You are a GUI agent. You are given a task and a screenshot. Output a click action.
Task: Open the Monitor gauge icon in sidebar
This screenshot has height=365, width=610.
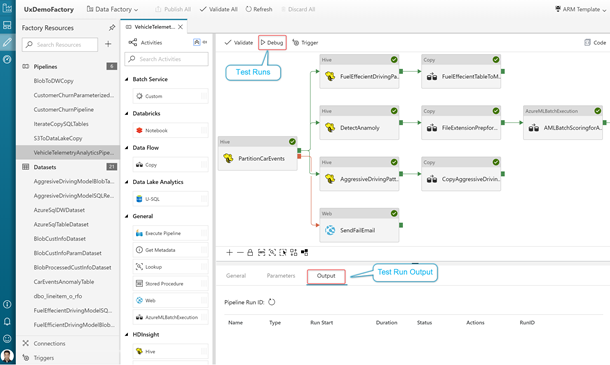pos(7,59)
